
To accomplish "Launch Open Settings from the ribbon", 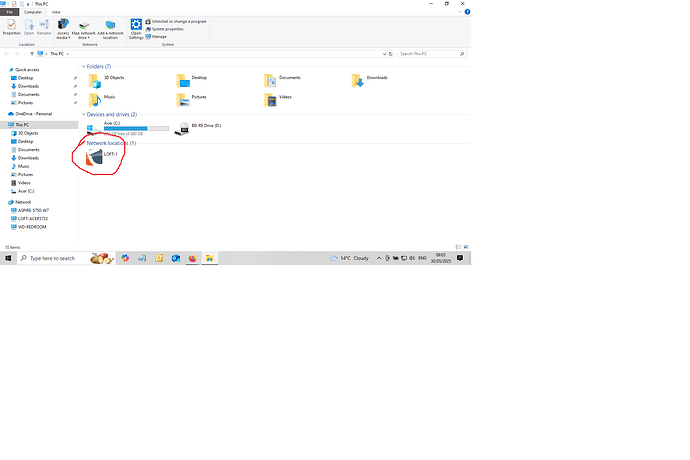I will (136, 29).
